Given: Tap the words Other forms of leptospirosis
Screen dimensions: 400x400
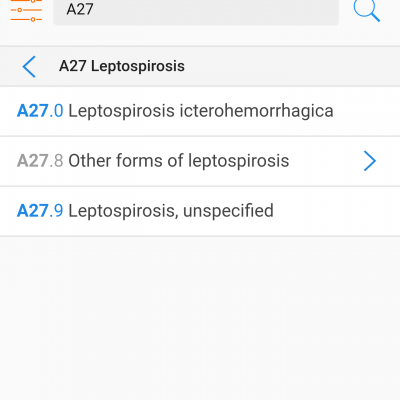Looking at the screenshot, I should [179, 161].
